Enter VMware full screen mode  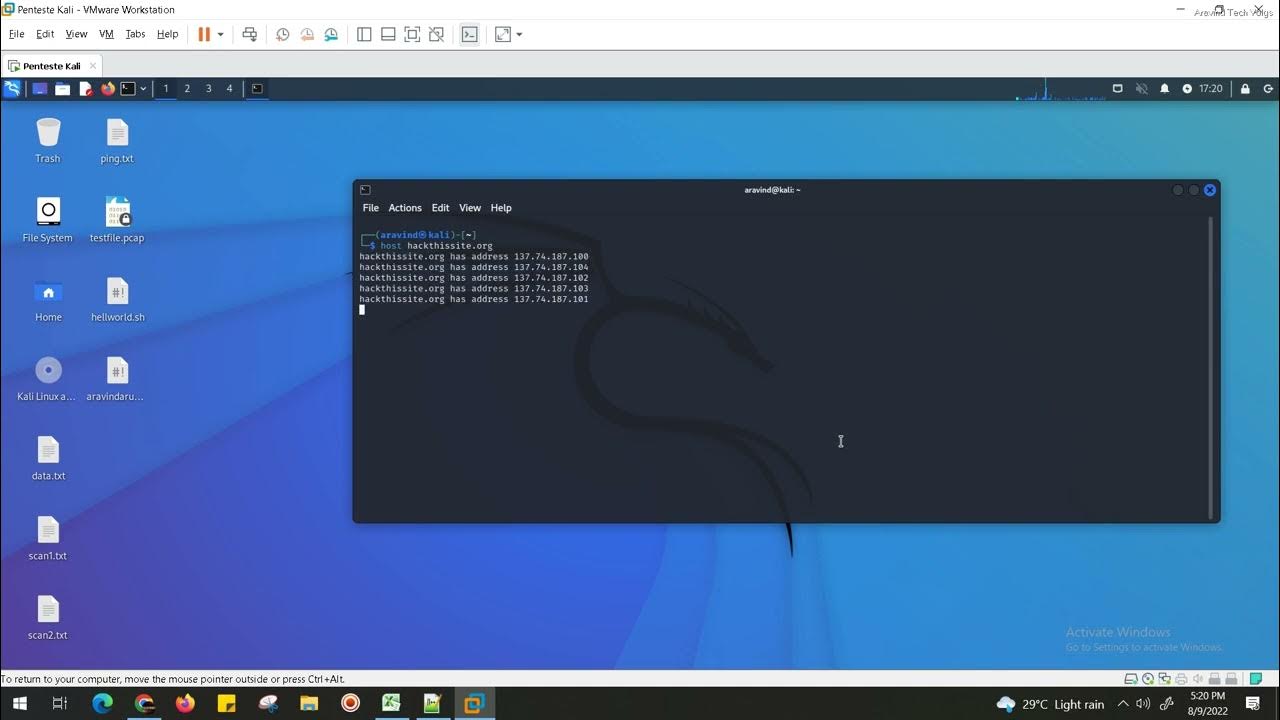click(412, 34)
